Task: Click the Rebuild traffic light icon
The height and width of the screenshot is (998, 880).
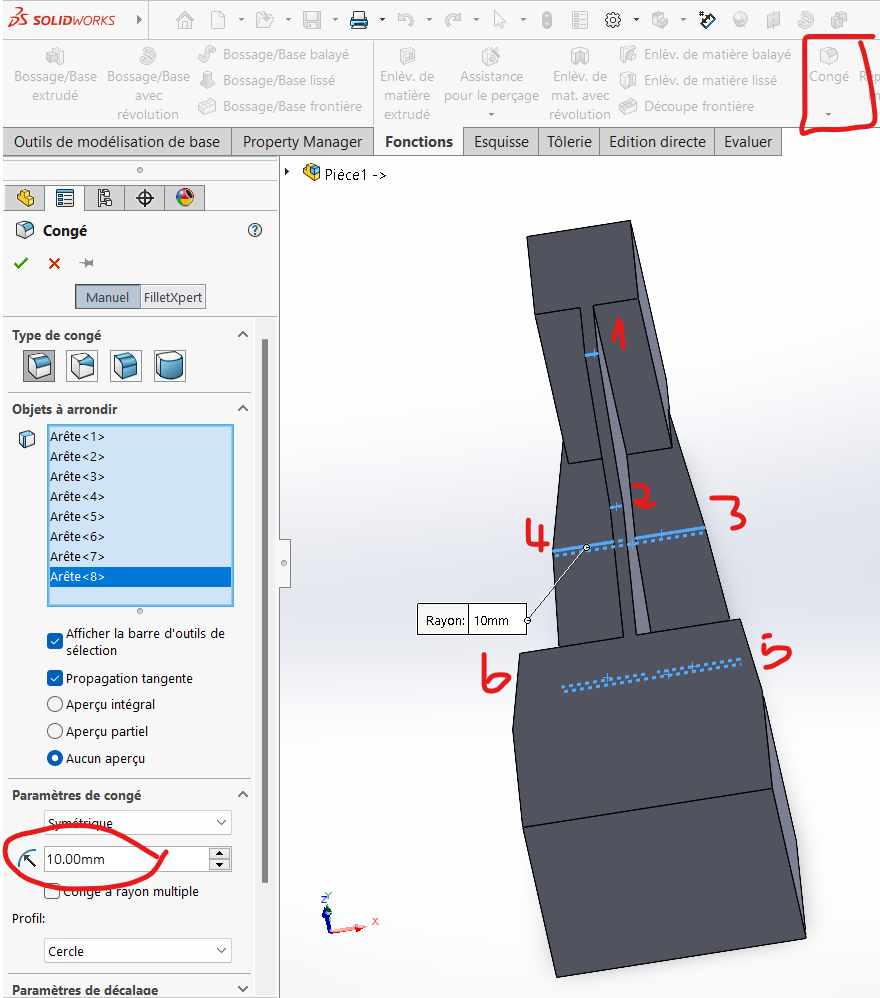Action: pyautogui.click(x=547, y=20)
